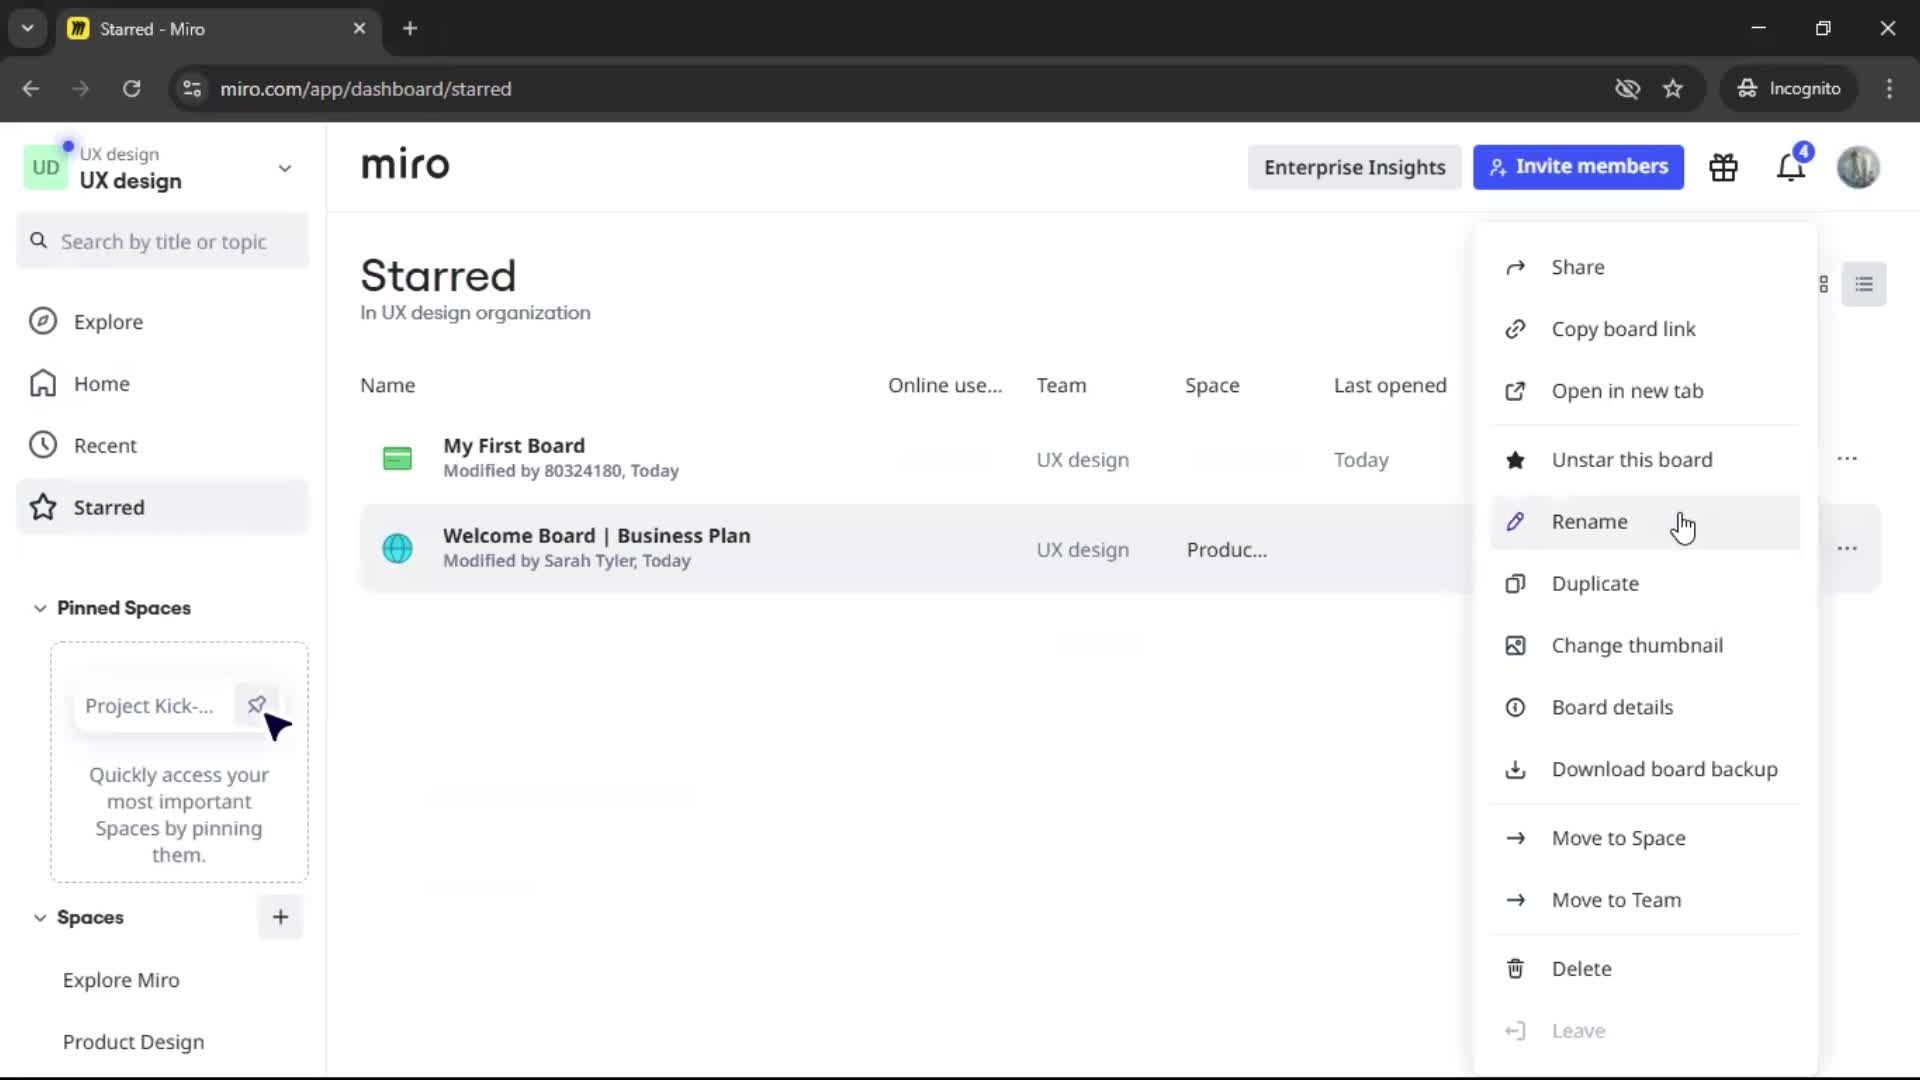This screenshot has height=1080, width=1920.
Task: Switch to list view layout icon
Action: tap(1864, 285)
